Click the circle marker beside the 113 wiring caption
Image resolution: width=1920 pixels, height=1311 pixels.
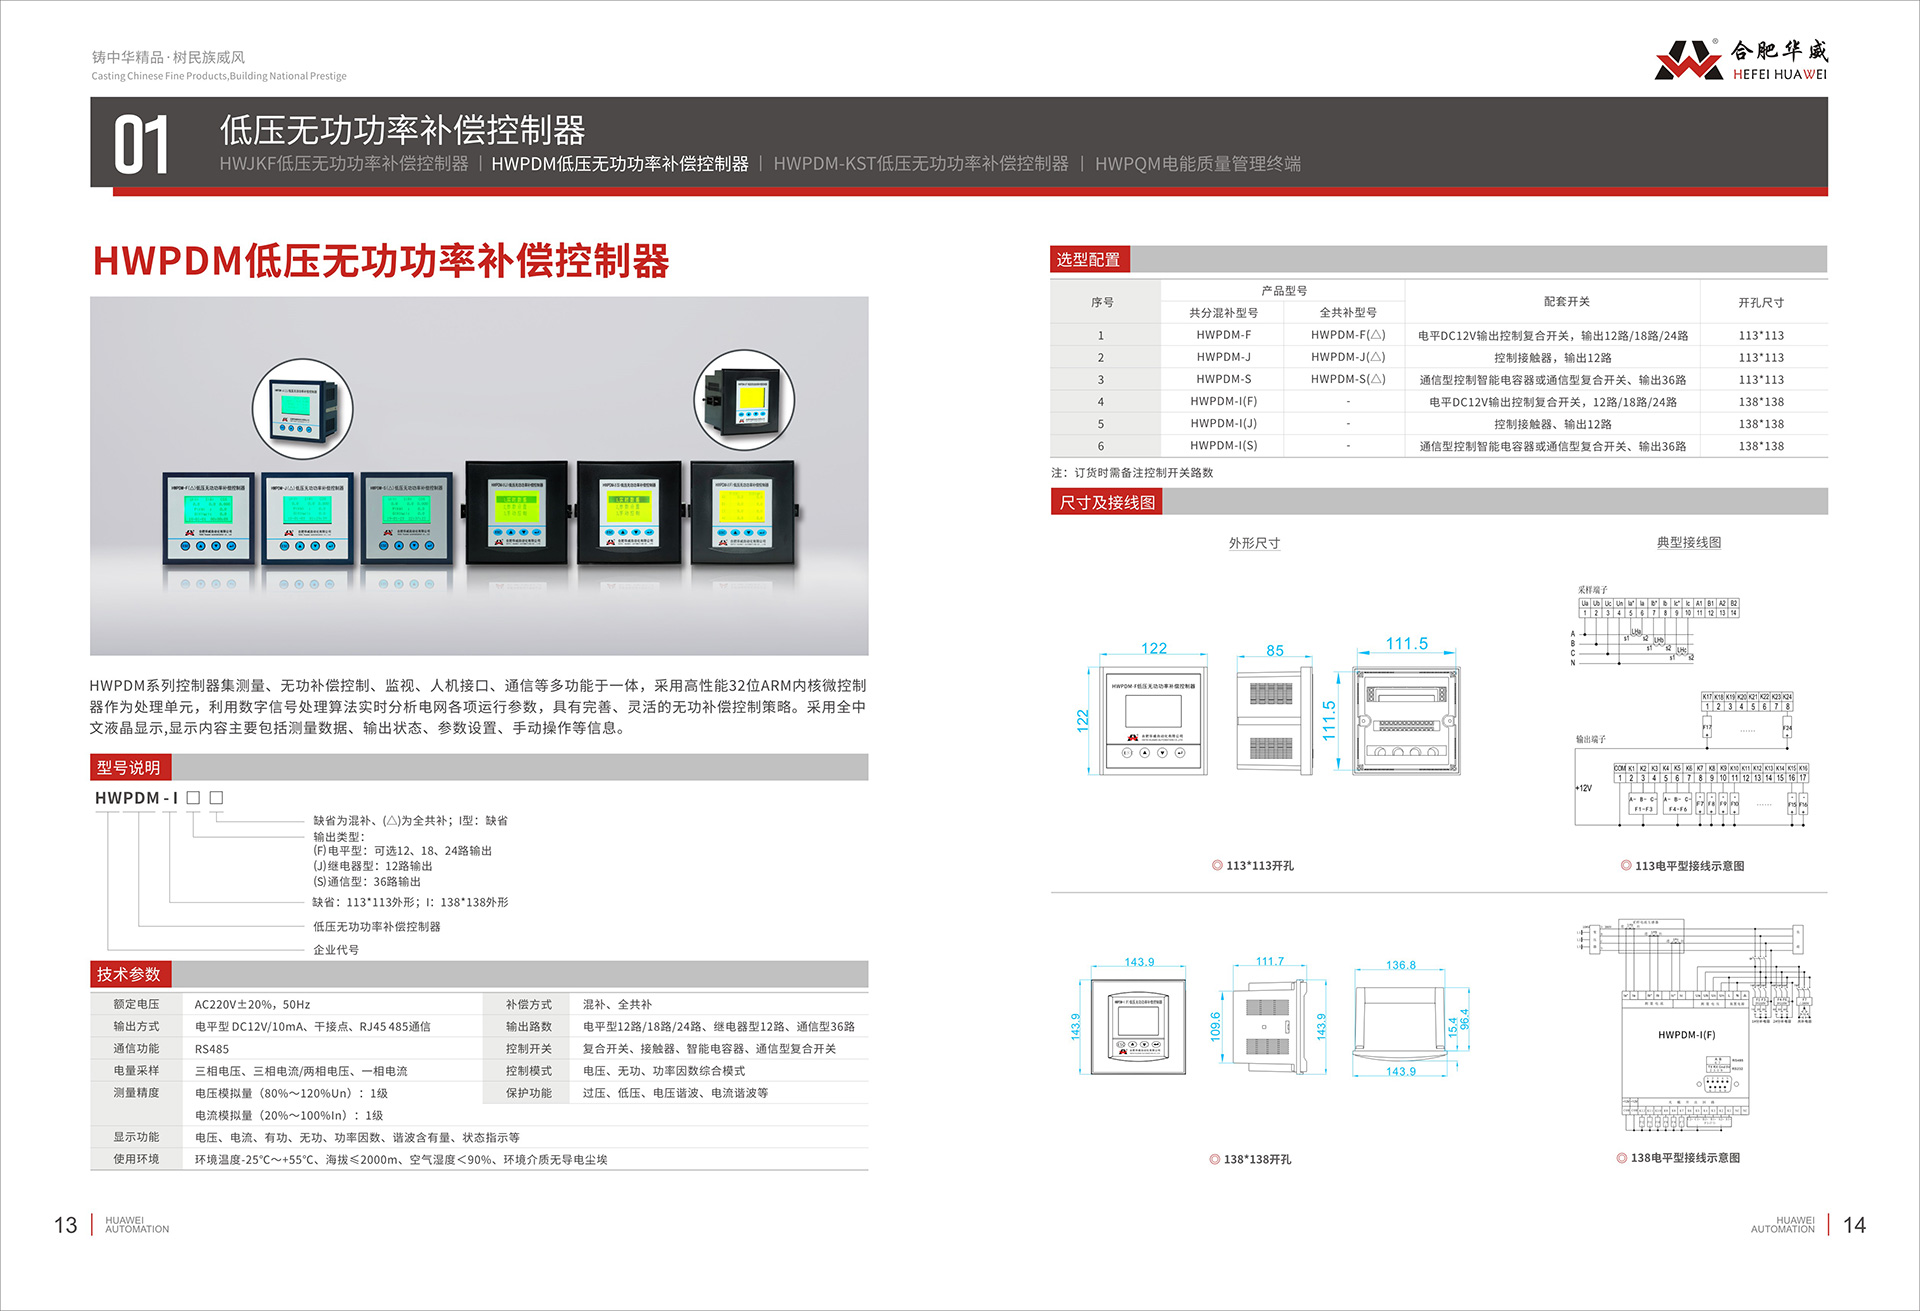coord(1626,866)
